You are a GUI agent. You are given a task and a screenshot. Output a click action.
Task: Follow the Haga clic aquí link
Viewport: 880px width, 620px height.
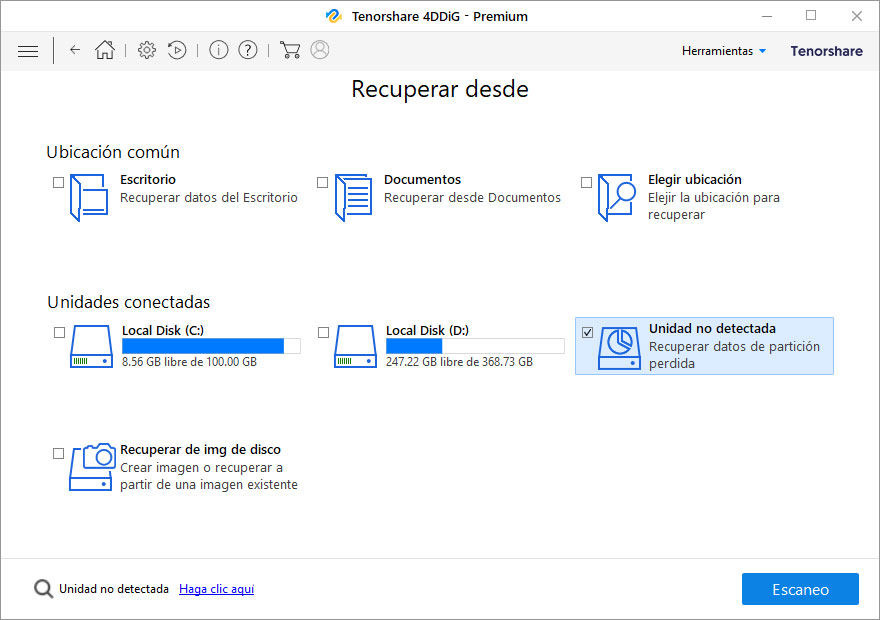pos(216,589)
